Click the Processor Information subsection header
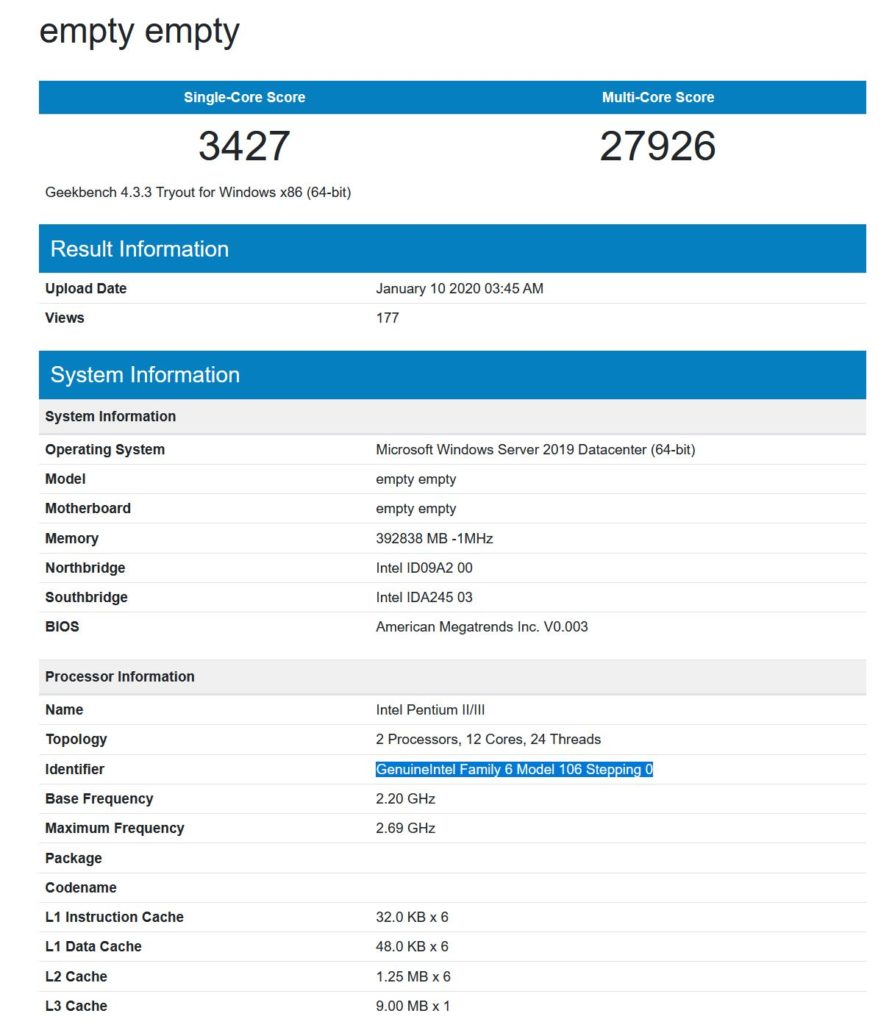Image resolution: width=892 pixels, height=1030 pixels. (x=121, y=676)
